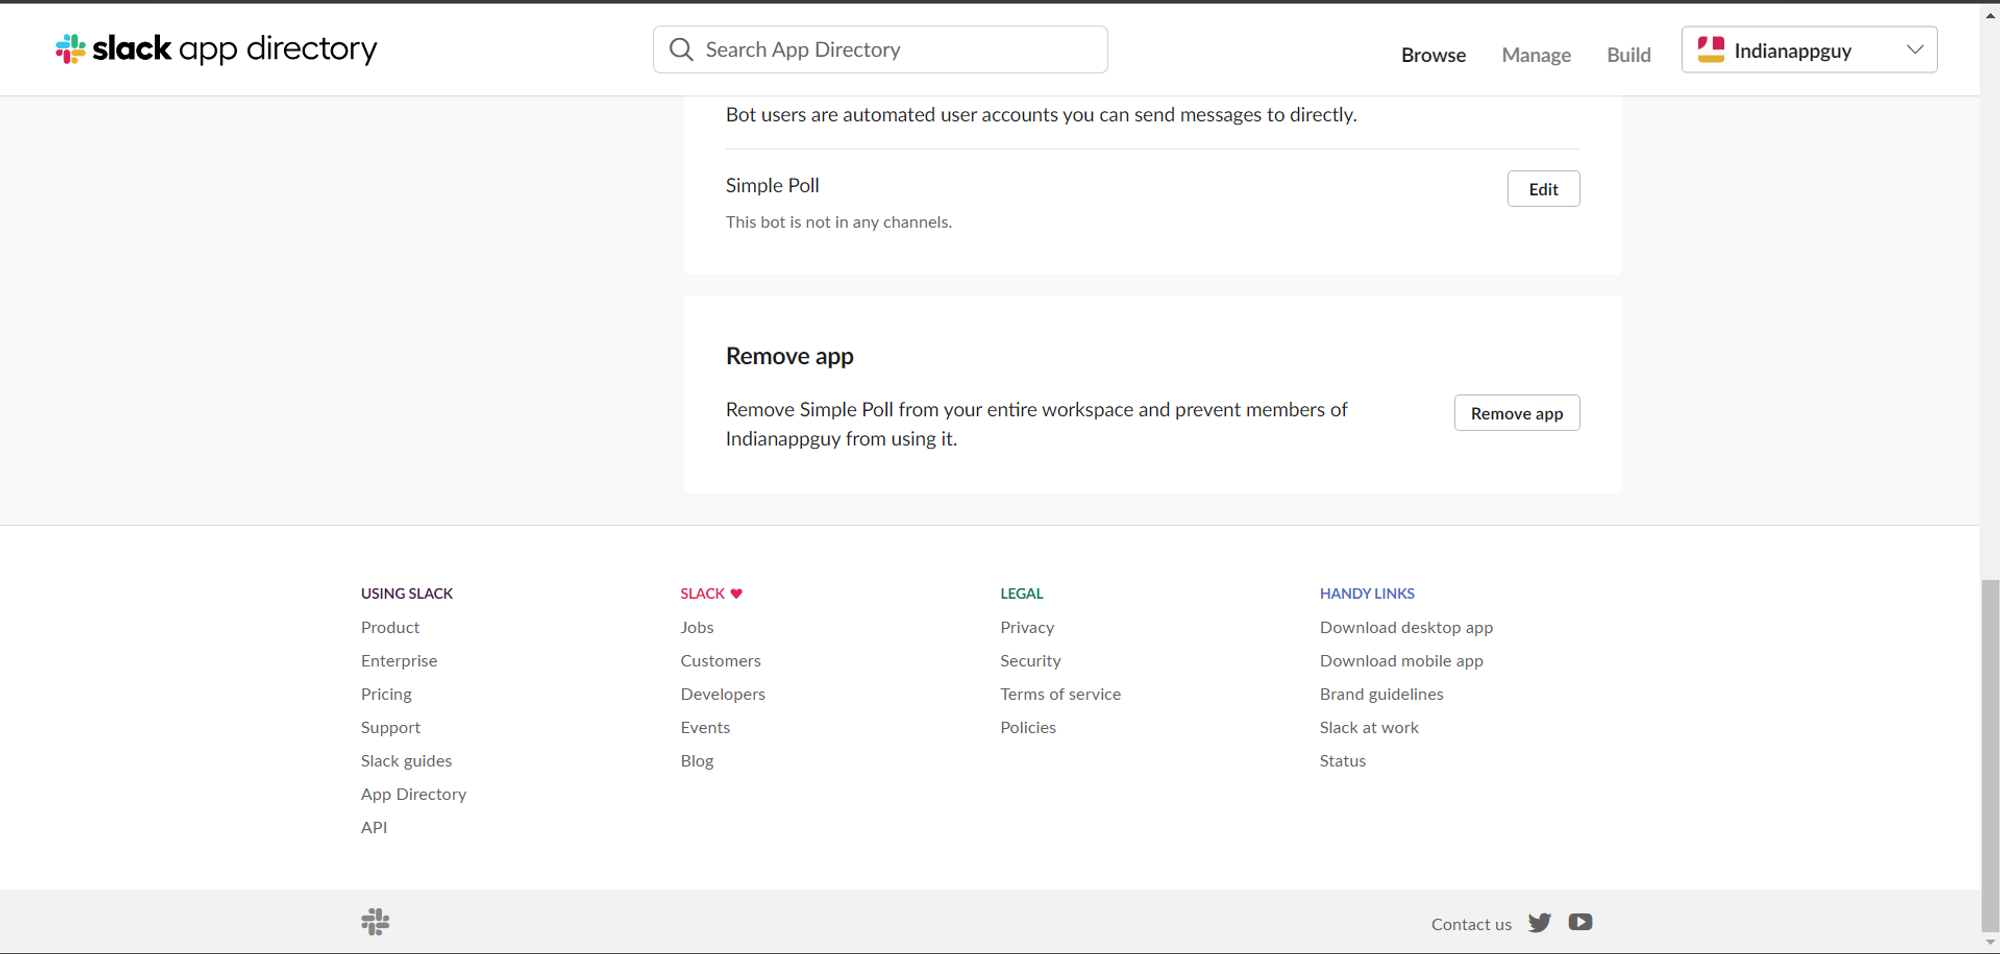Screen dimensions: 2000x954
Task: Open the Customers link
Action: (720, 661)
